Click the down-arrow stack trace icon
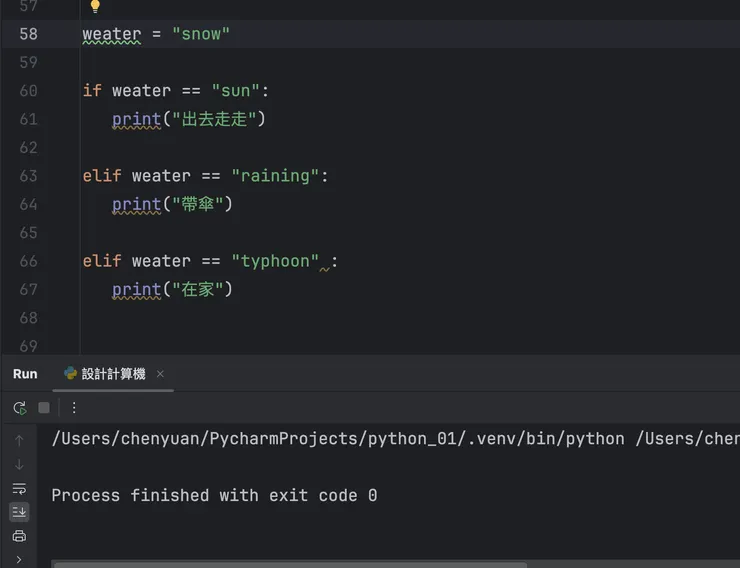 [x=19, y=464]
